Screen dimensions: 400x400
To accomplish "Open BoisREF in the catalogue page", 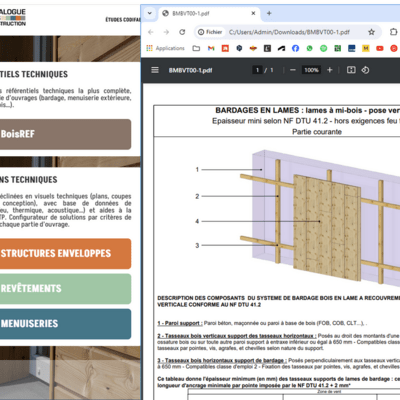I will point(65,134).
